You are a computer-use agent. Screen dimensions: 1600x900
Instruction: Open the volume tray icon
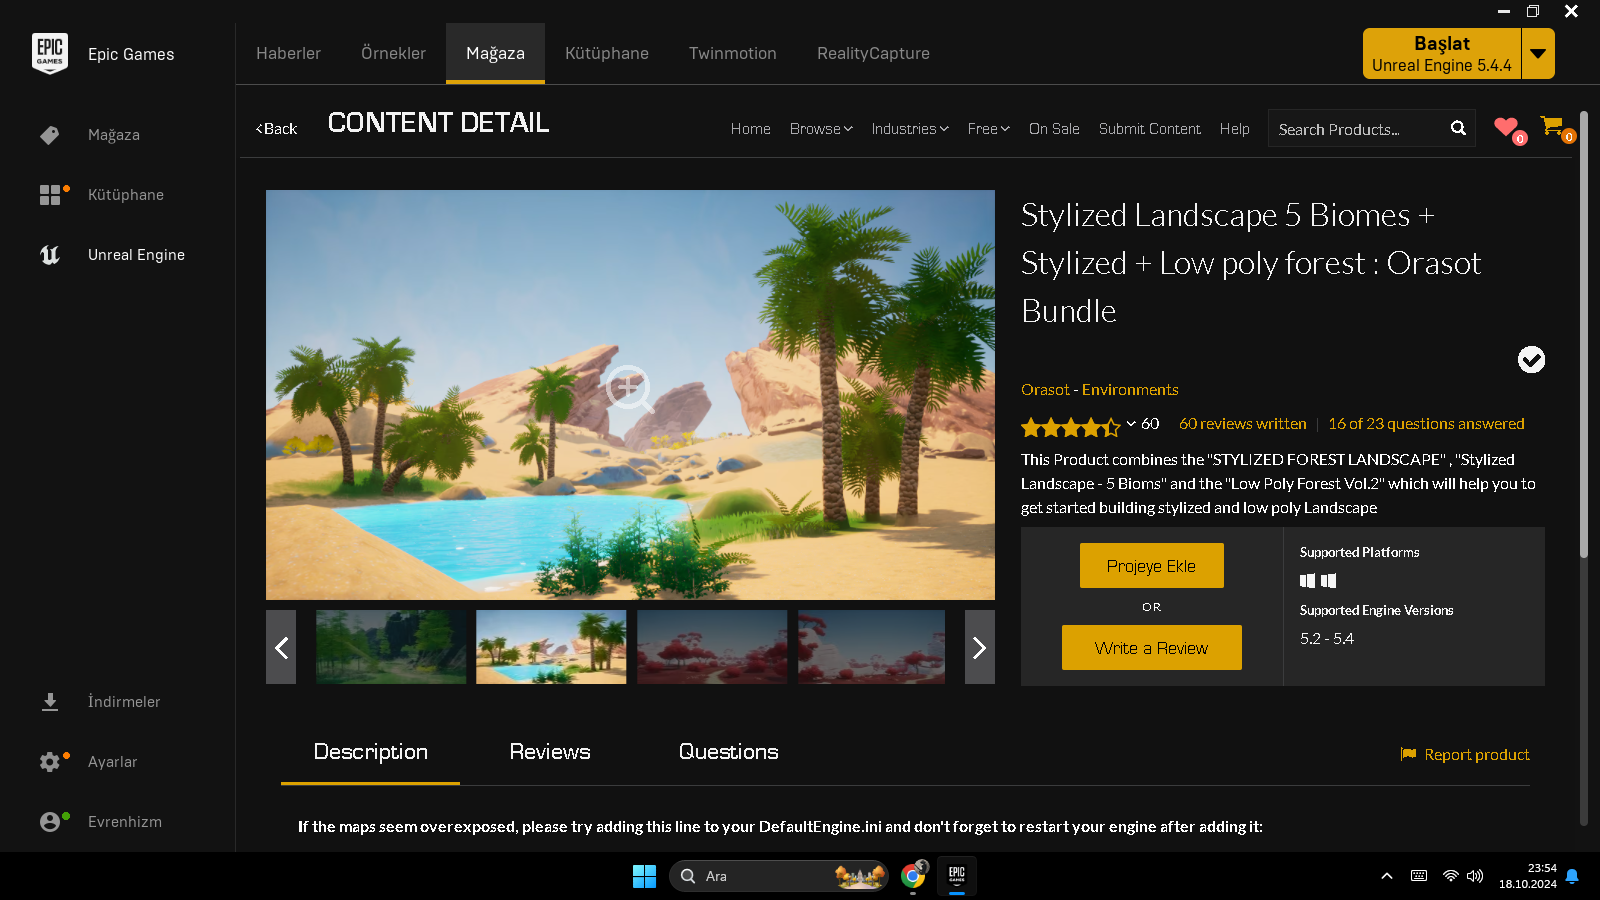click(1475, 876)
